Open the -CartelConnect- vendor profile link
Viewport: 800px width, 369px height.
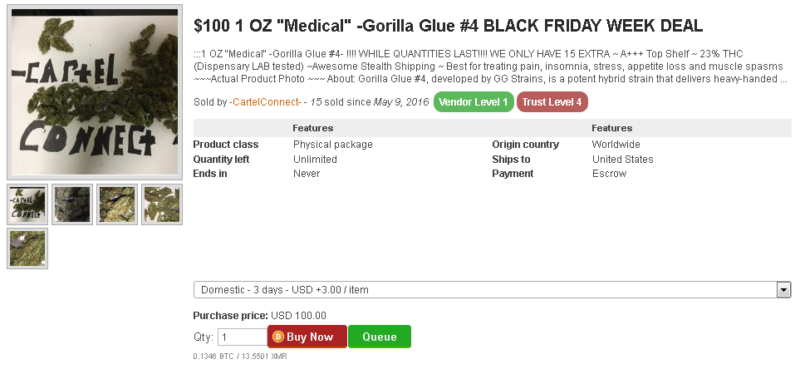[x=265, y=102]
